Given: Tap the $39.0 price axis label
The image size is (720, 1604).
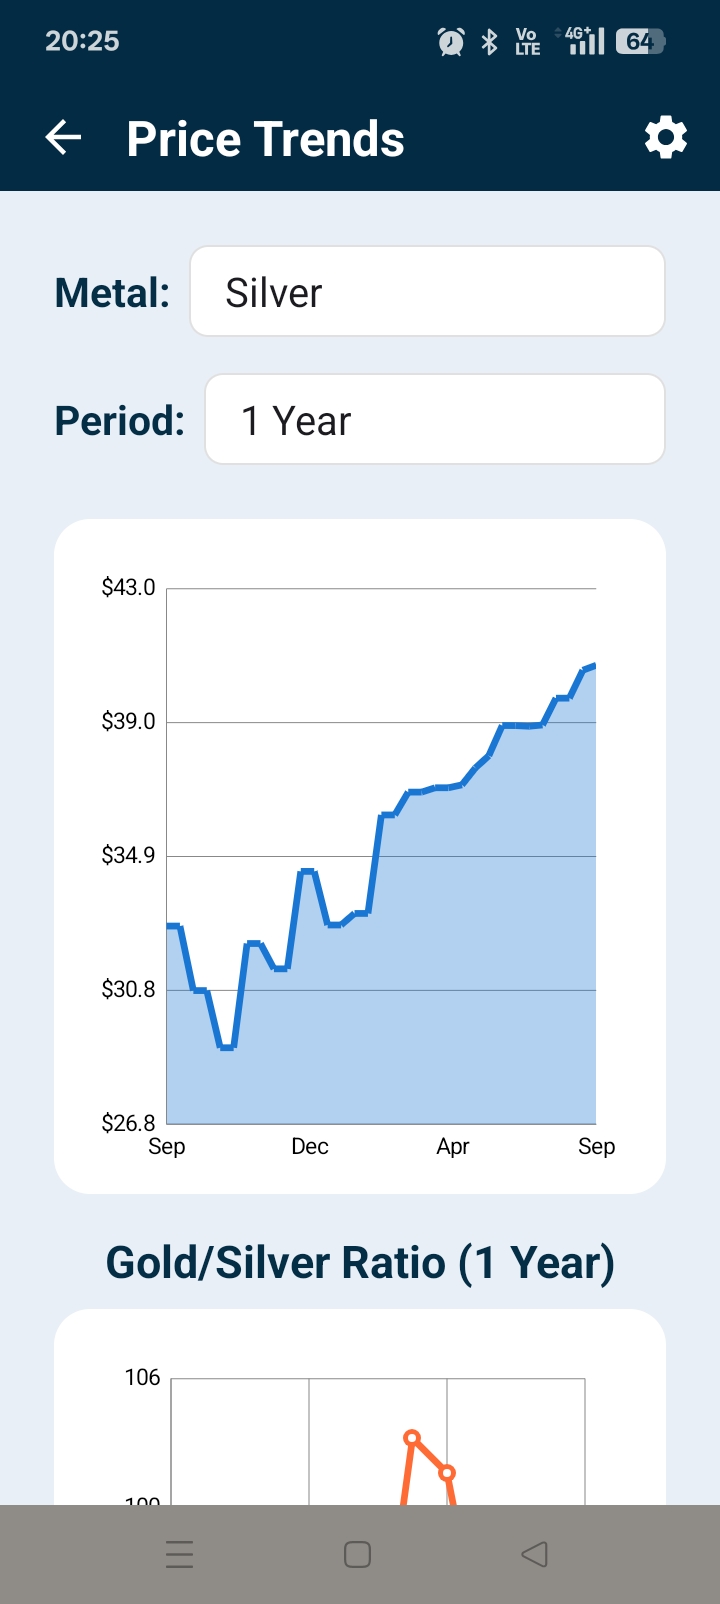Looking at the screenshot, I should pyautogui.click(x=128, y=722).
